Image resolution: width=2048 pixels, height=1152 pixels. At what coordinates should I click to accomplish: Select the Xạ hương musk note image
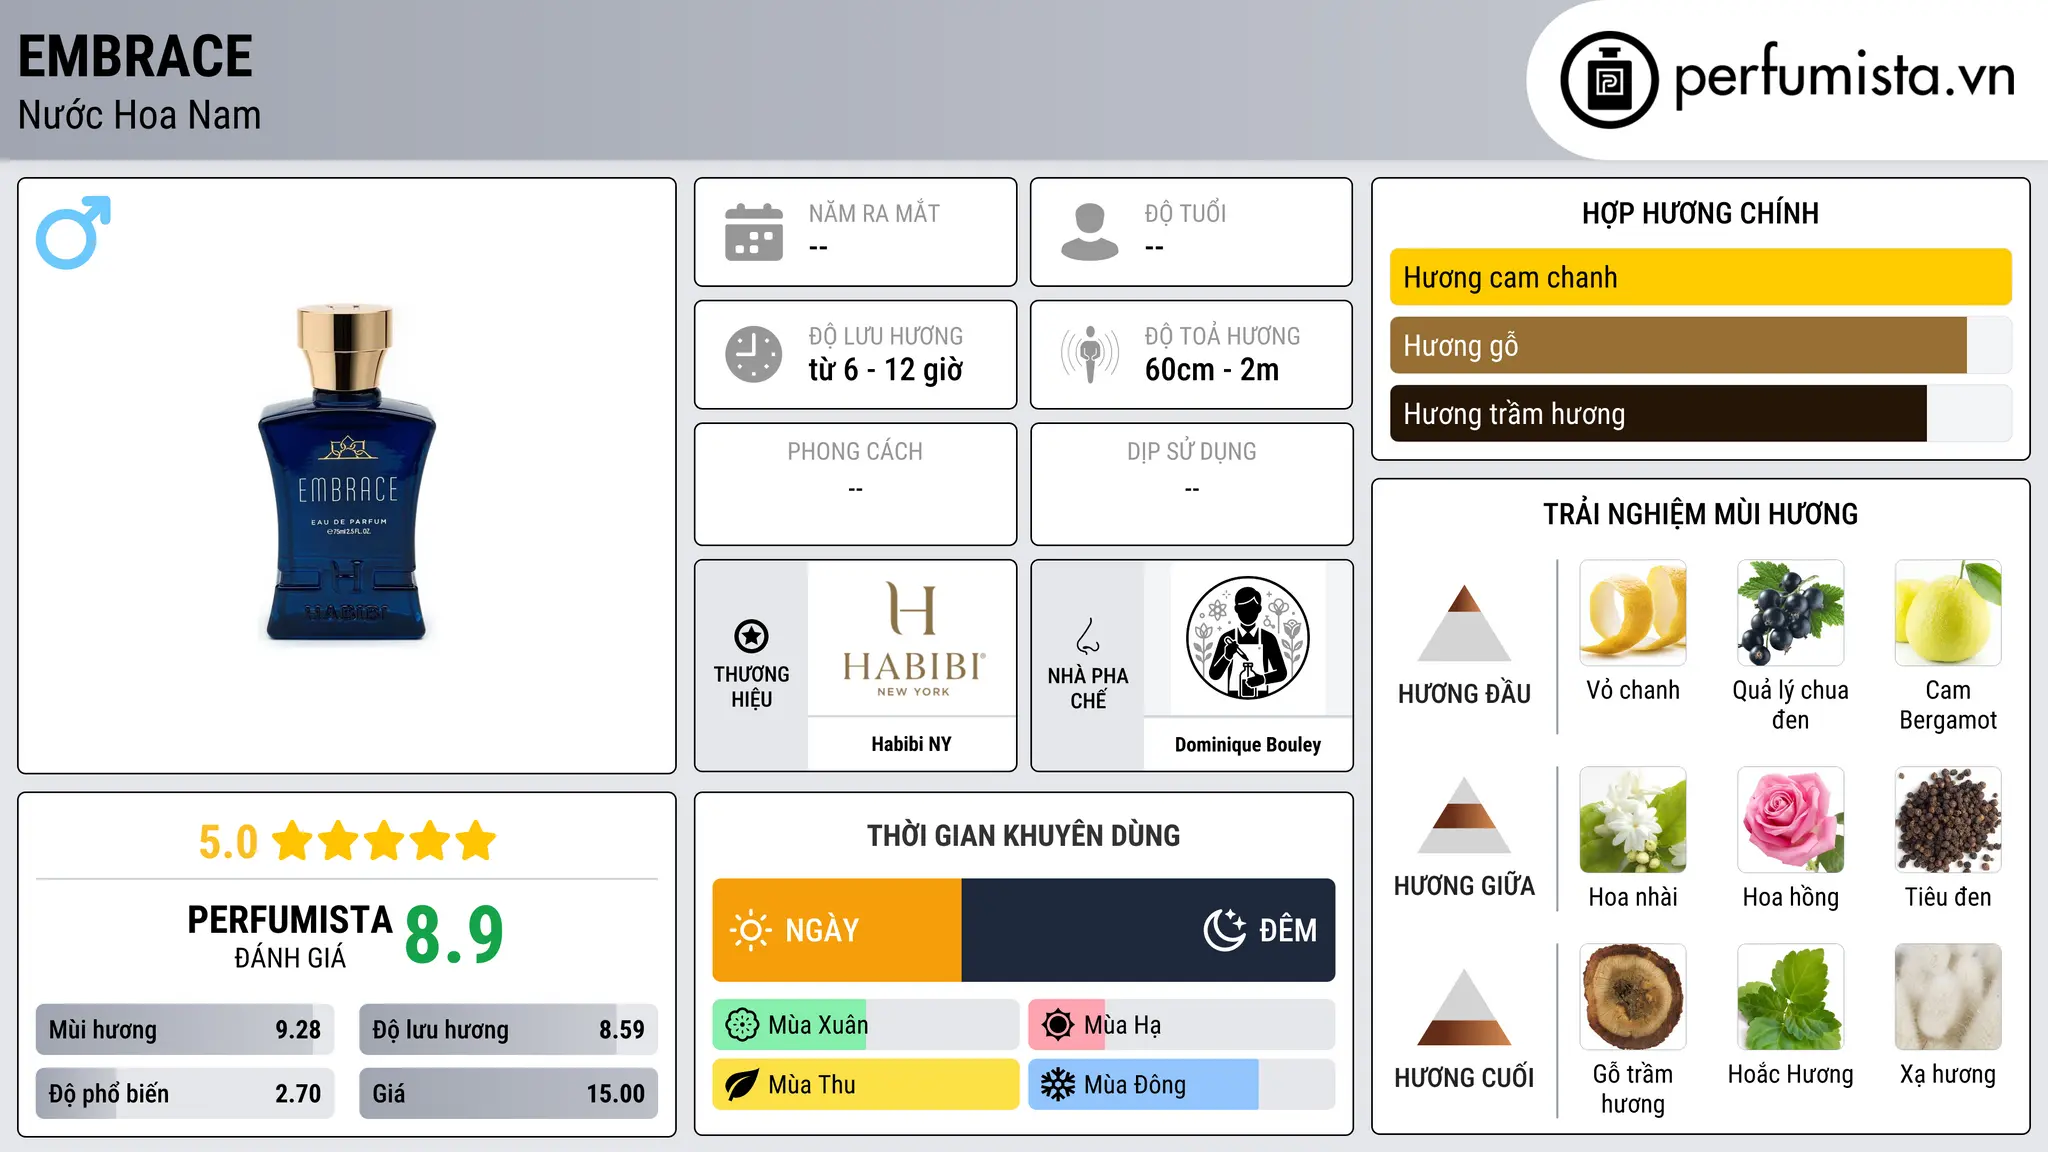pos(1948,997)
